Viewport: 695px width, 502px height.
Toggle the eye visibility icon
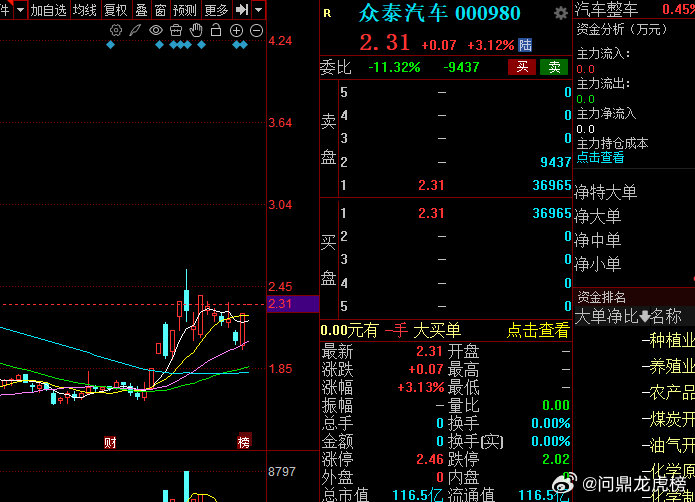(156, 30)
